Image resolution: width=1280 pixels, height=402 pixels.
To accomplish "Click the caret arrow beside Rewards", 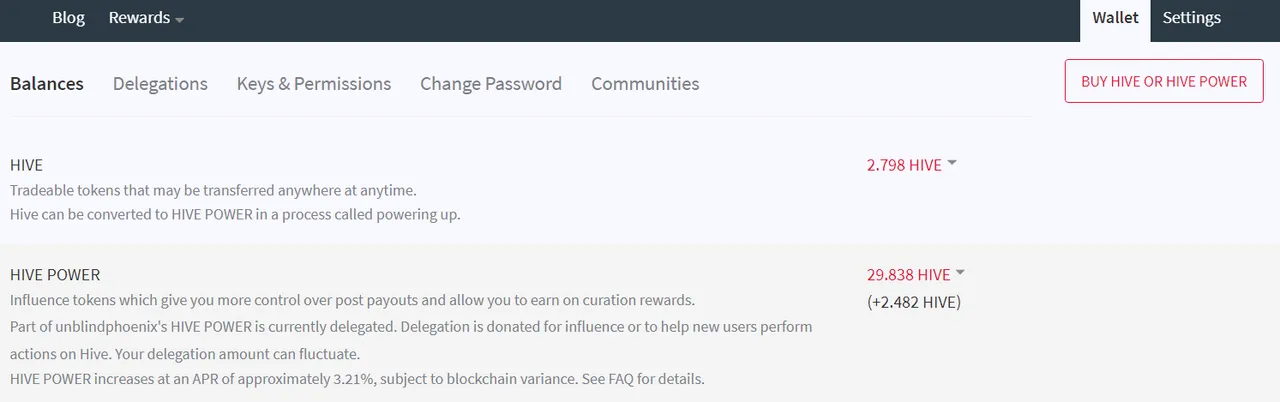I will 179,20.
